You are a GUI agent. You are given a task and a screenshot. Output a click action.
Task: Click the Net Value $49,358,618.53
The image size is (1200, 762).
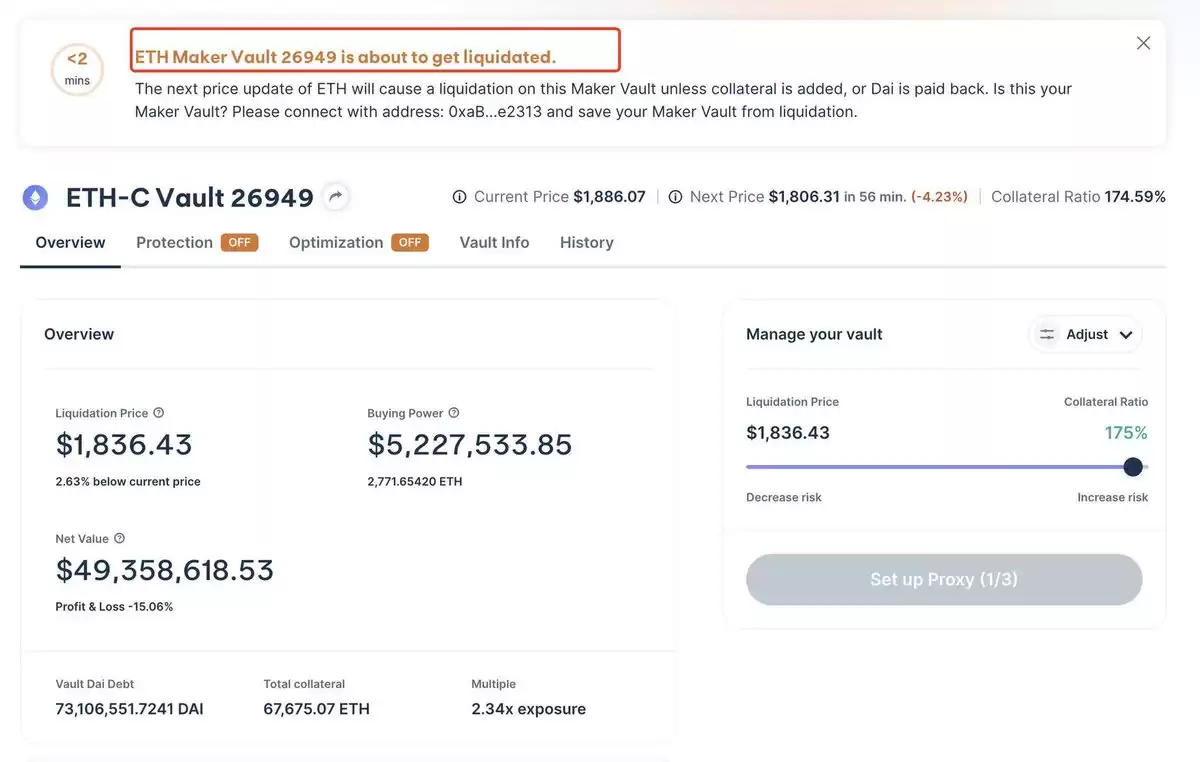click(165, 570)
